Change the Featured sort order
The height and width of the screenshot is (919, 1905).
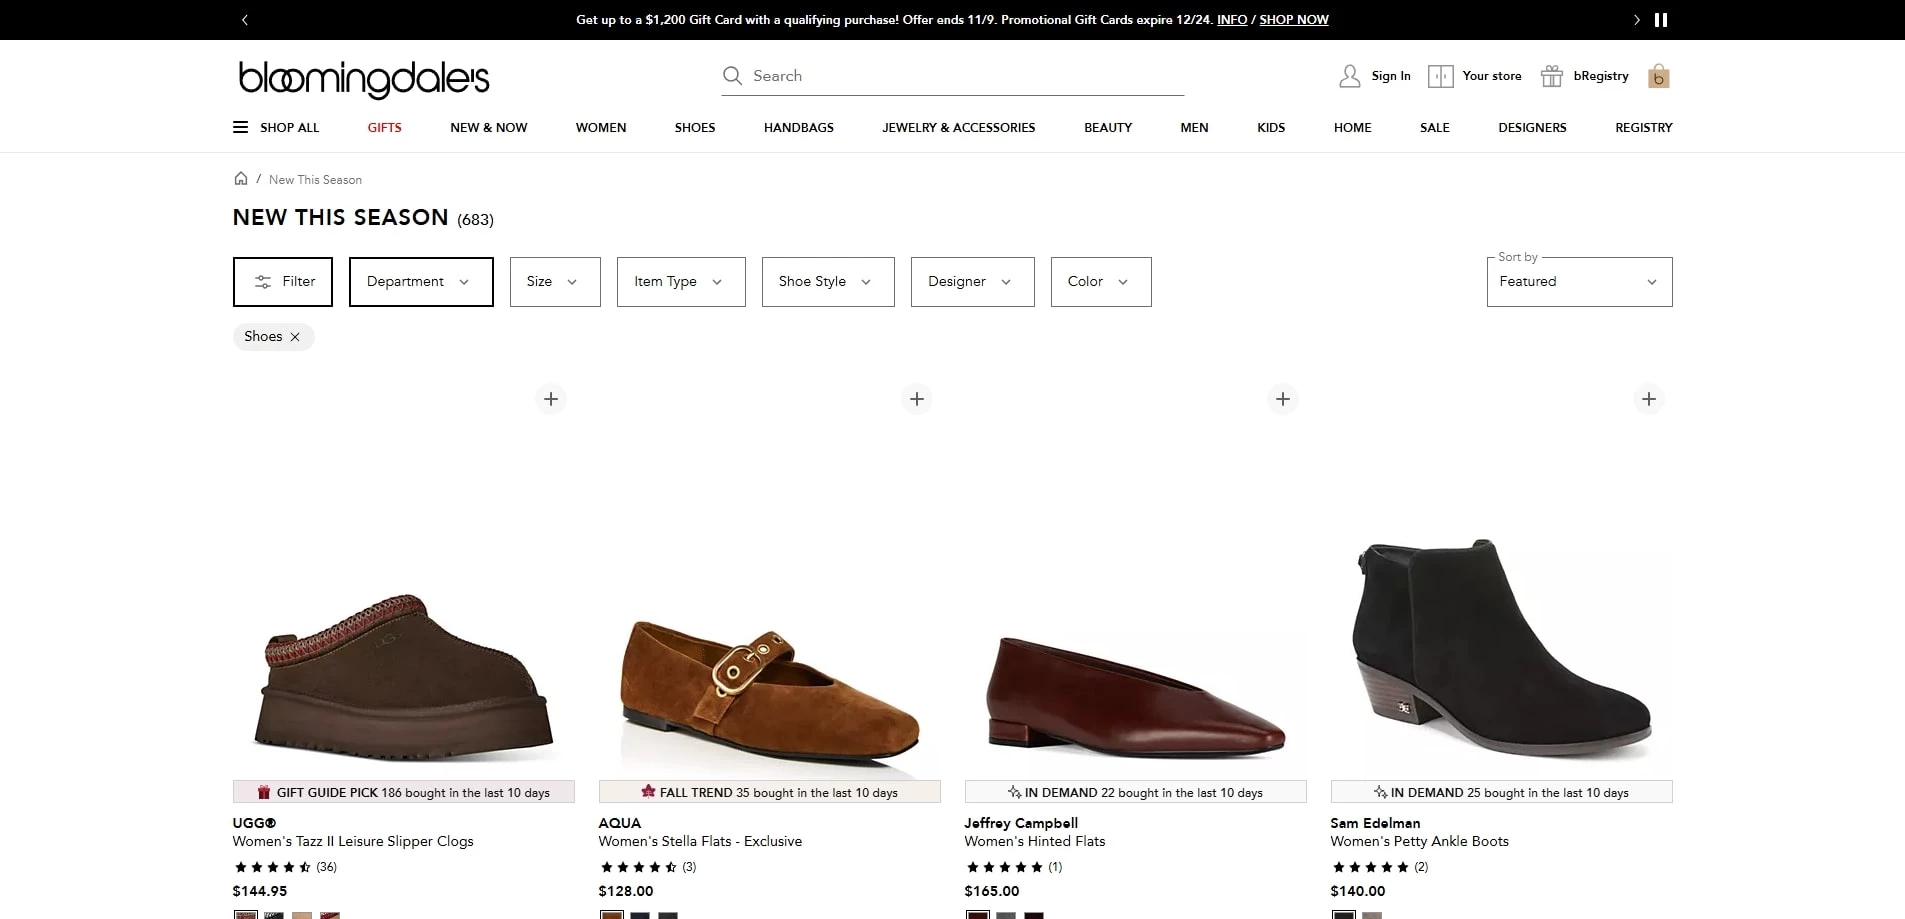[1578, 281]
